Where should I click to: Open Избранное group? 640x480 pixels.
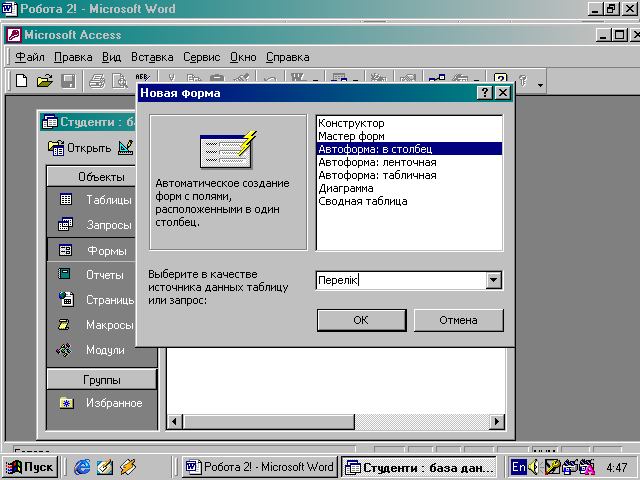tap(102, 403)
